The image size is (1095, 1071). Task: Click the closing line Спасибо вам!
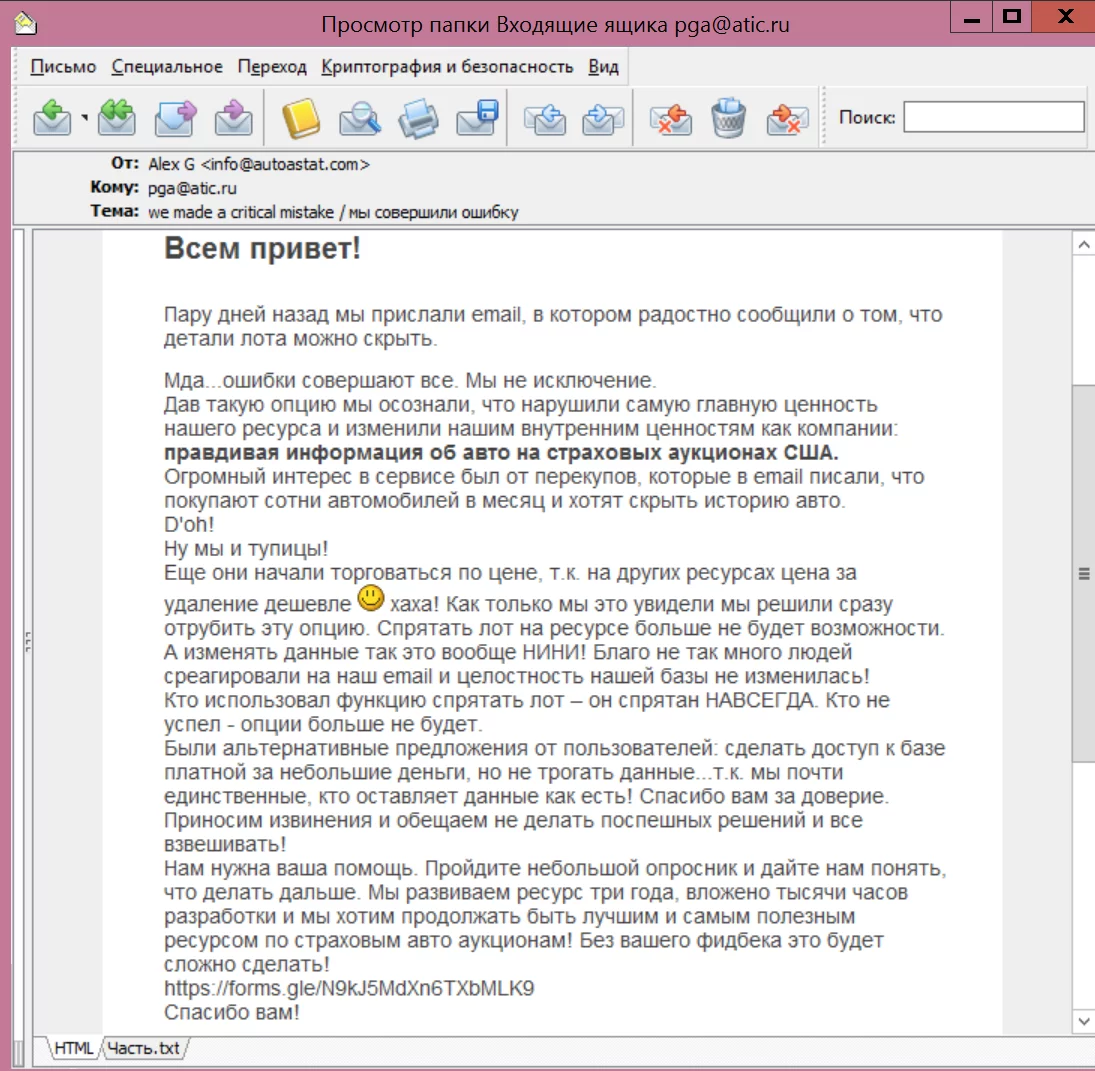click(232, 1012)
